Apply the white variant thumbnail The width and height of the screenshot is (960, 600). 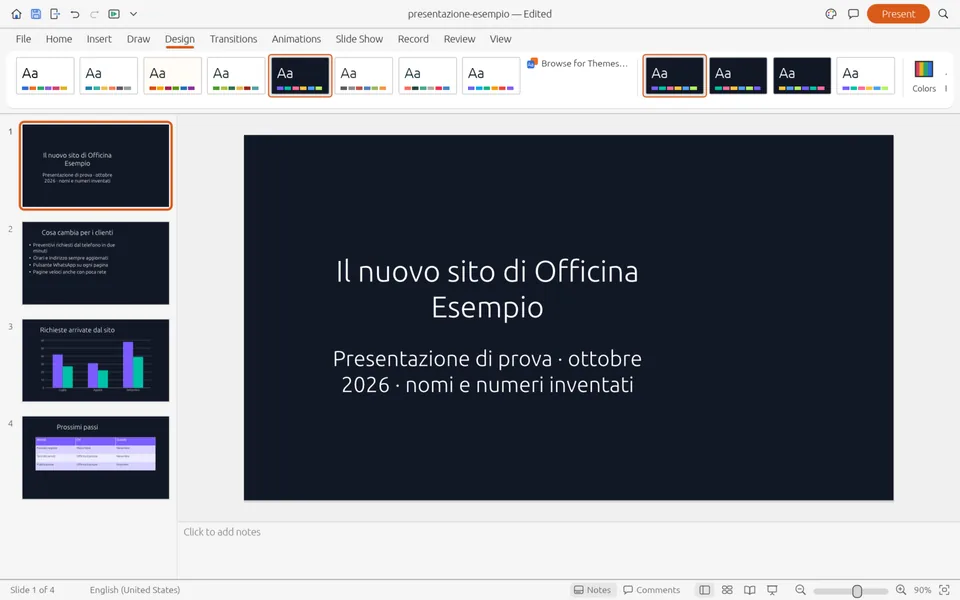(x=866, y=75)
